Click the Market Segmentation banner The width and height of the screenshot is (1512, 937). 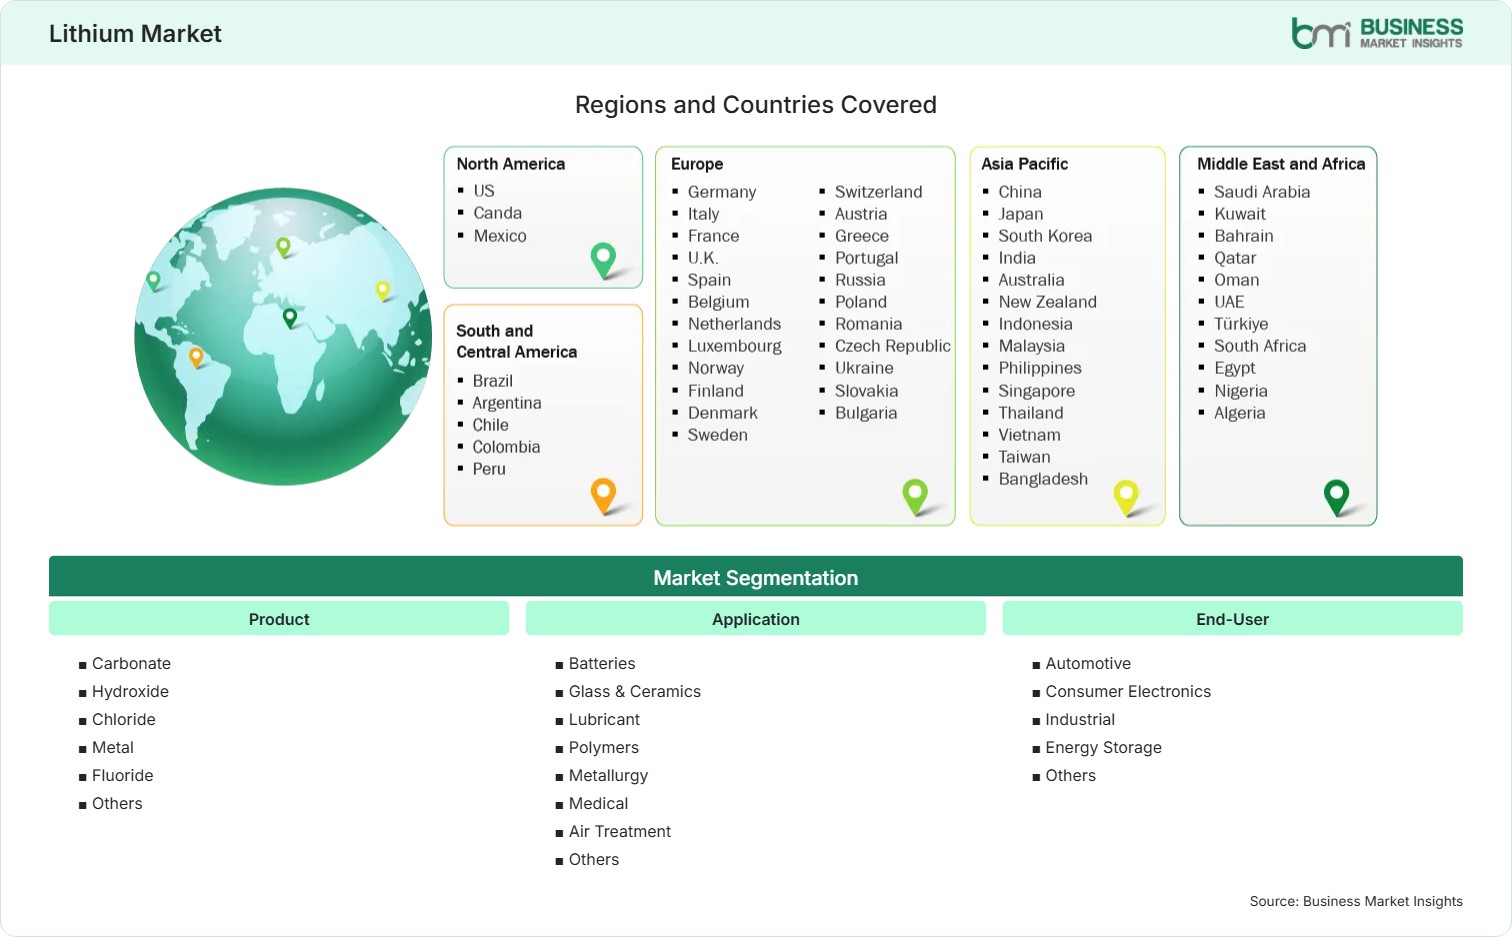(x=756, y=577)
